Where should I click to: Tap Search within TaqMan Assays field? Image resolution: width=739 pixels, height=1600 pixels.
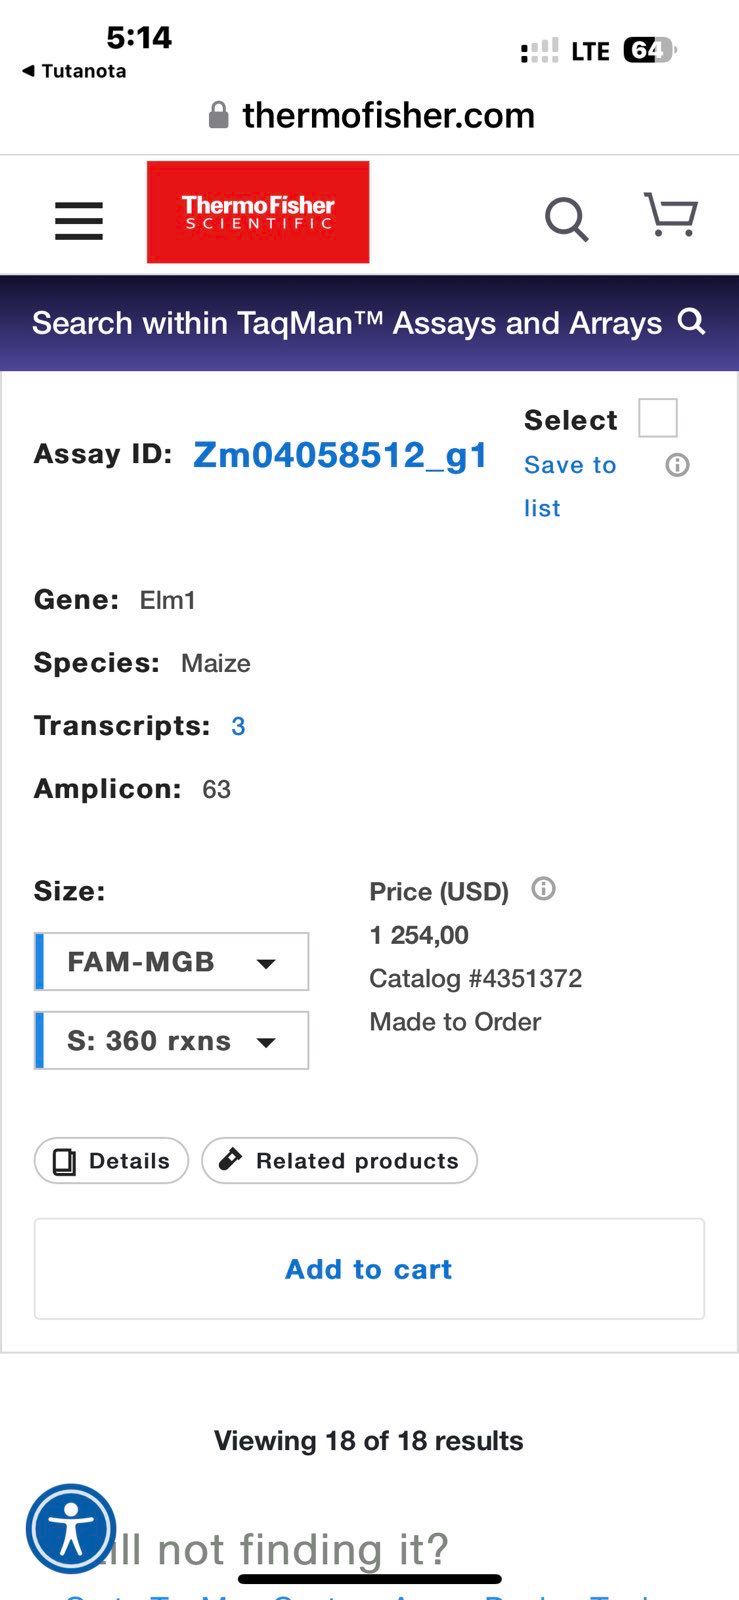click(347, 323)
